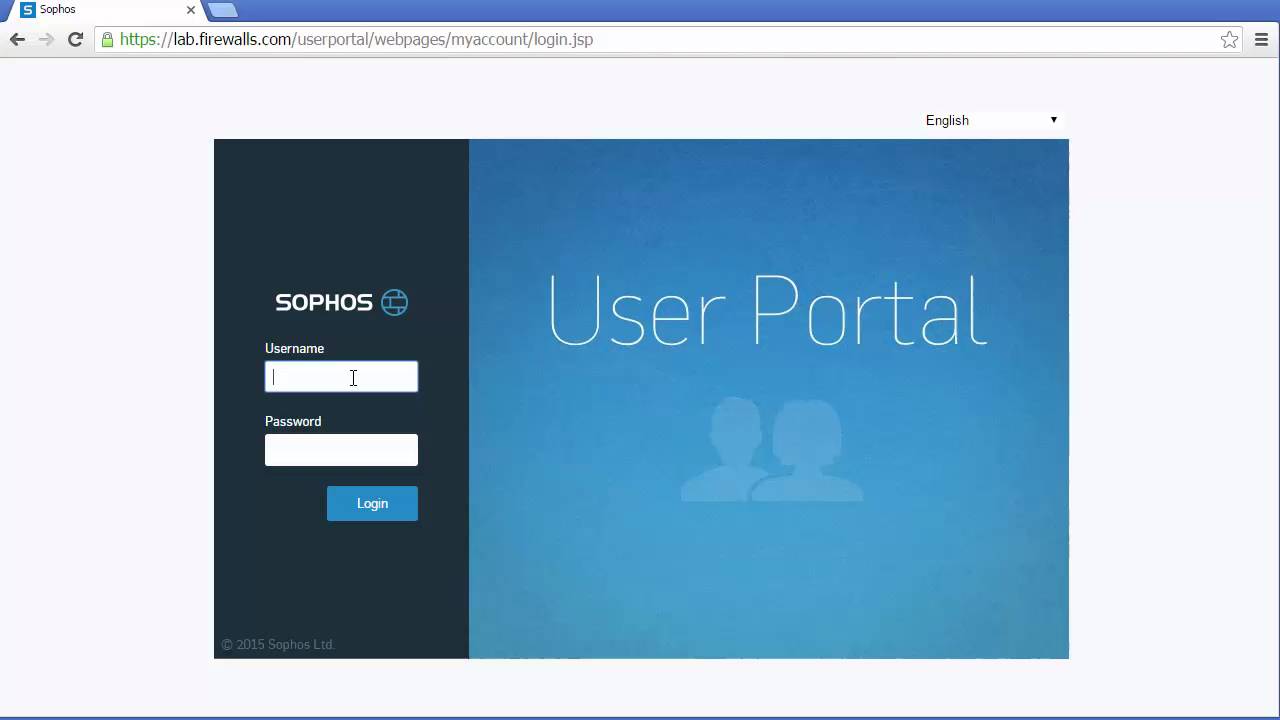The height and width of the screenshot is (720, 1280).
Task: Reload the page with the refresh icon
Action: pos(75,39)
